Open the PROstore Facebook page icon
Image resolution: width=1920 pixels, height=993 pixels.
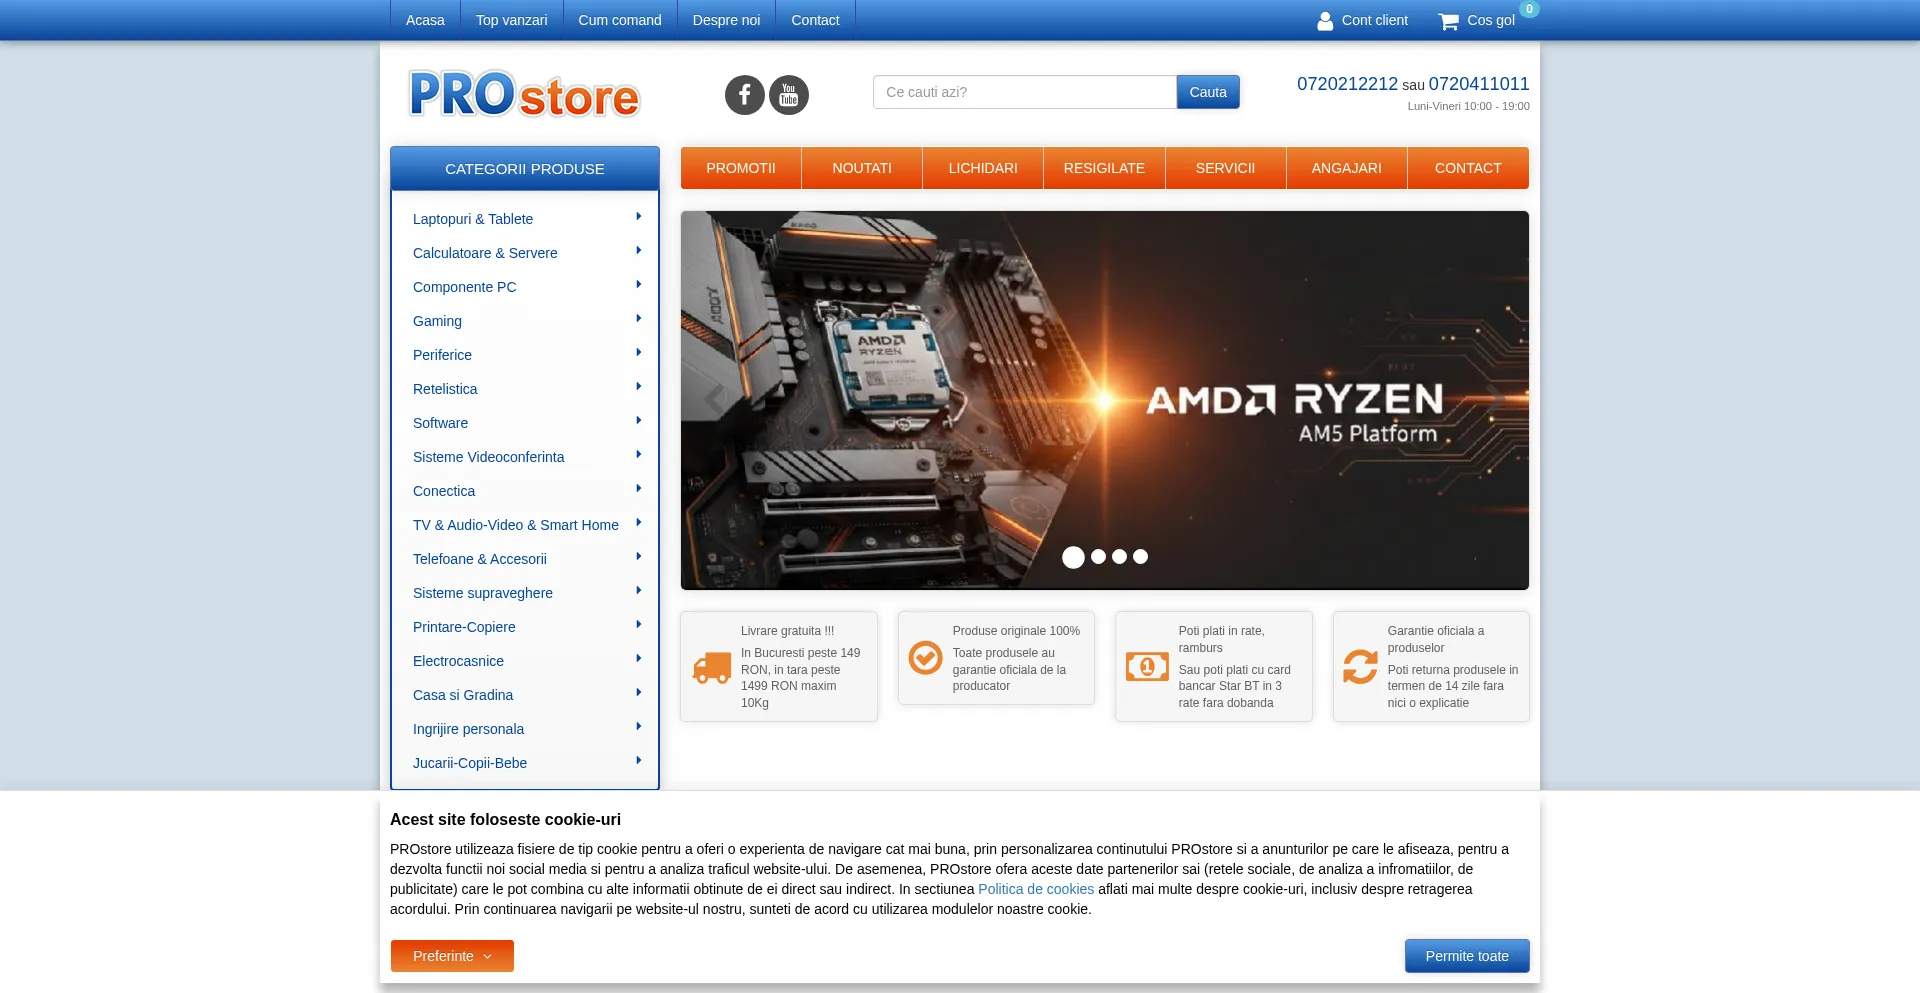744,95
